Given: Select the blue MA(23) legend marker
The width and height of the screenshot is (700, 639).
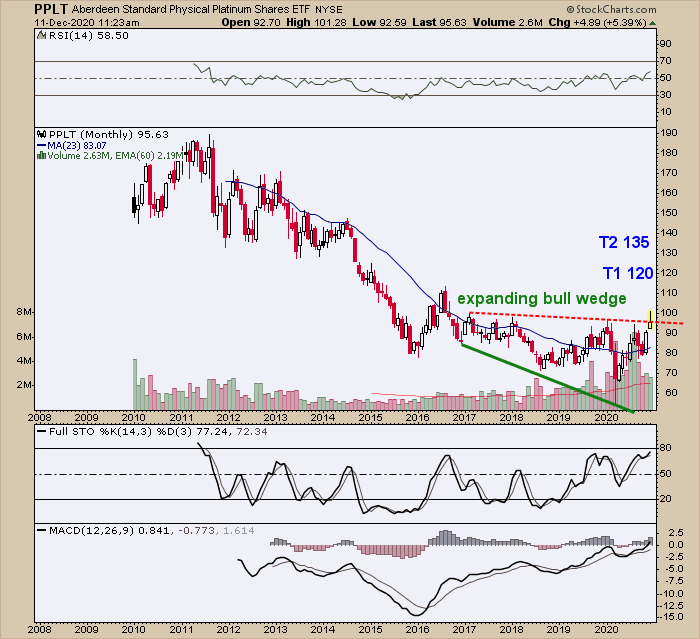Looking at the screenshot, I should tap(39, 143).
